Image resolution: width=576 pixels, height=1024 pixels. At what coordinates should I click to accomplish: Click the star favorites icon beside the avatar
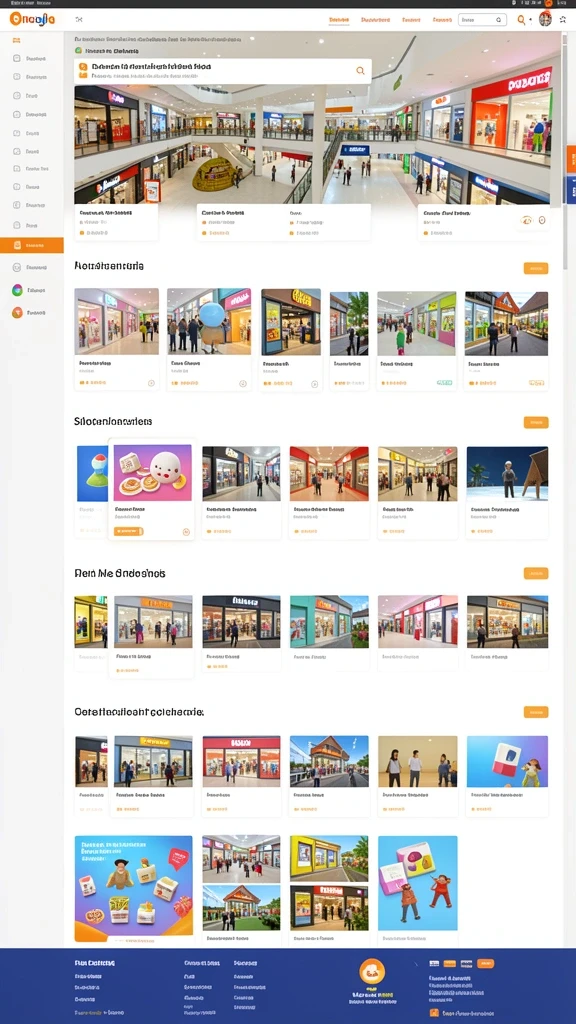[x=563, y=20]
